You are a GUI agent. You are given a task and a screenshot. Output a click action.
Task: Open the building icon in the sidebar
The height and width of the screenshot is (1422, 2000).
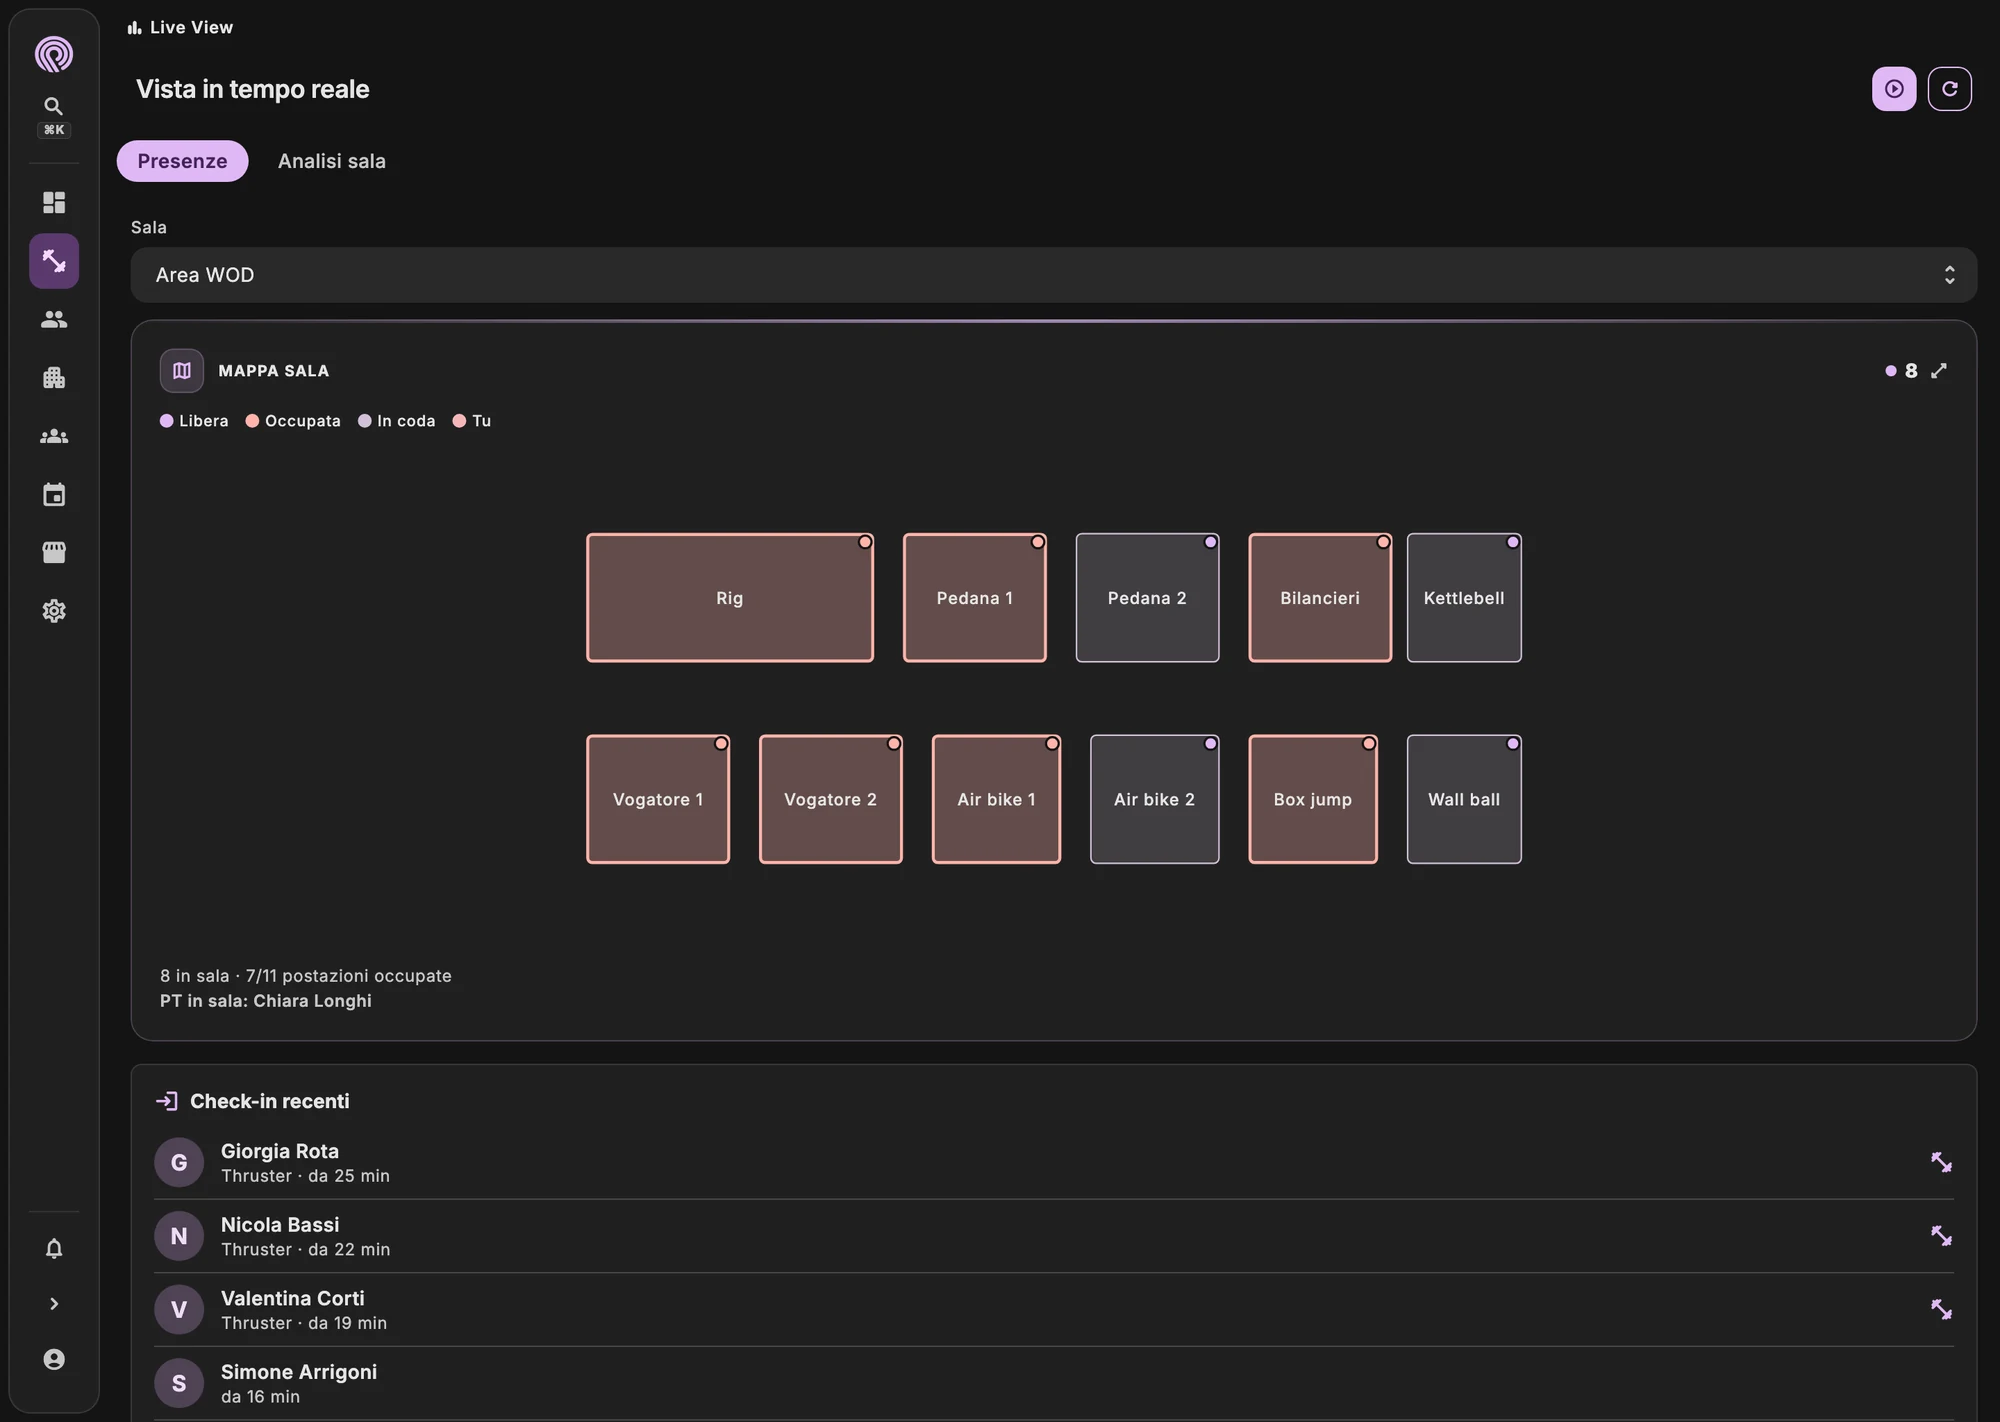[54, 378]
